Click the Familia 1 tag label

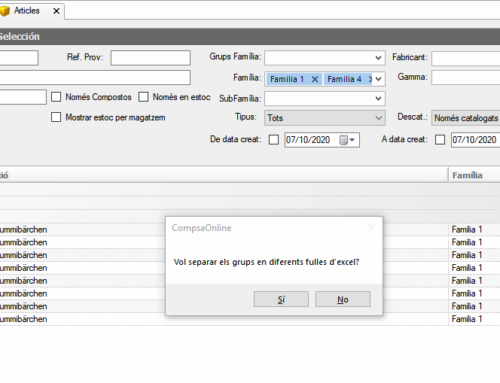(x=287, y=79)
